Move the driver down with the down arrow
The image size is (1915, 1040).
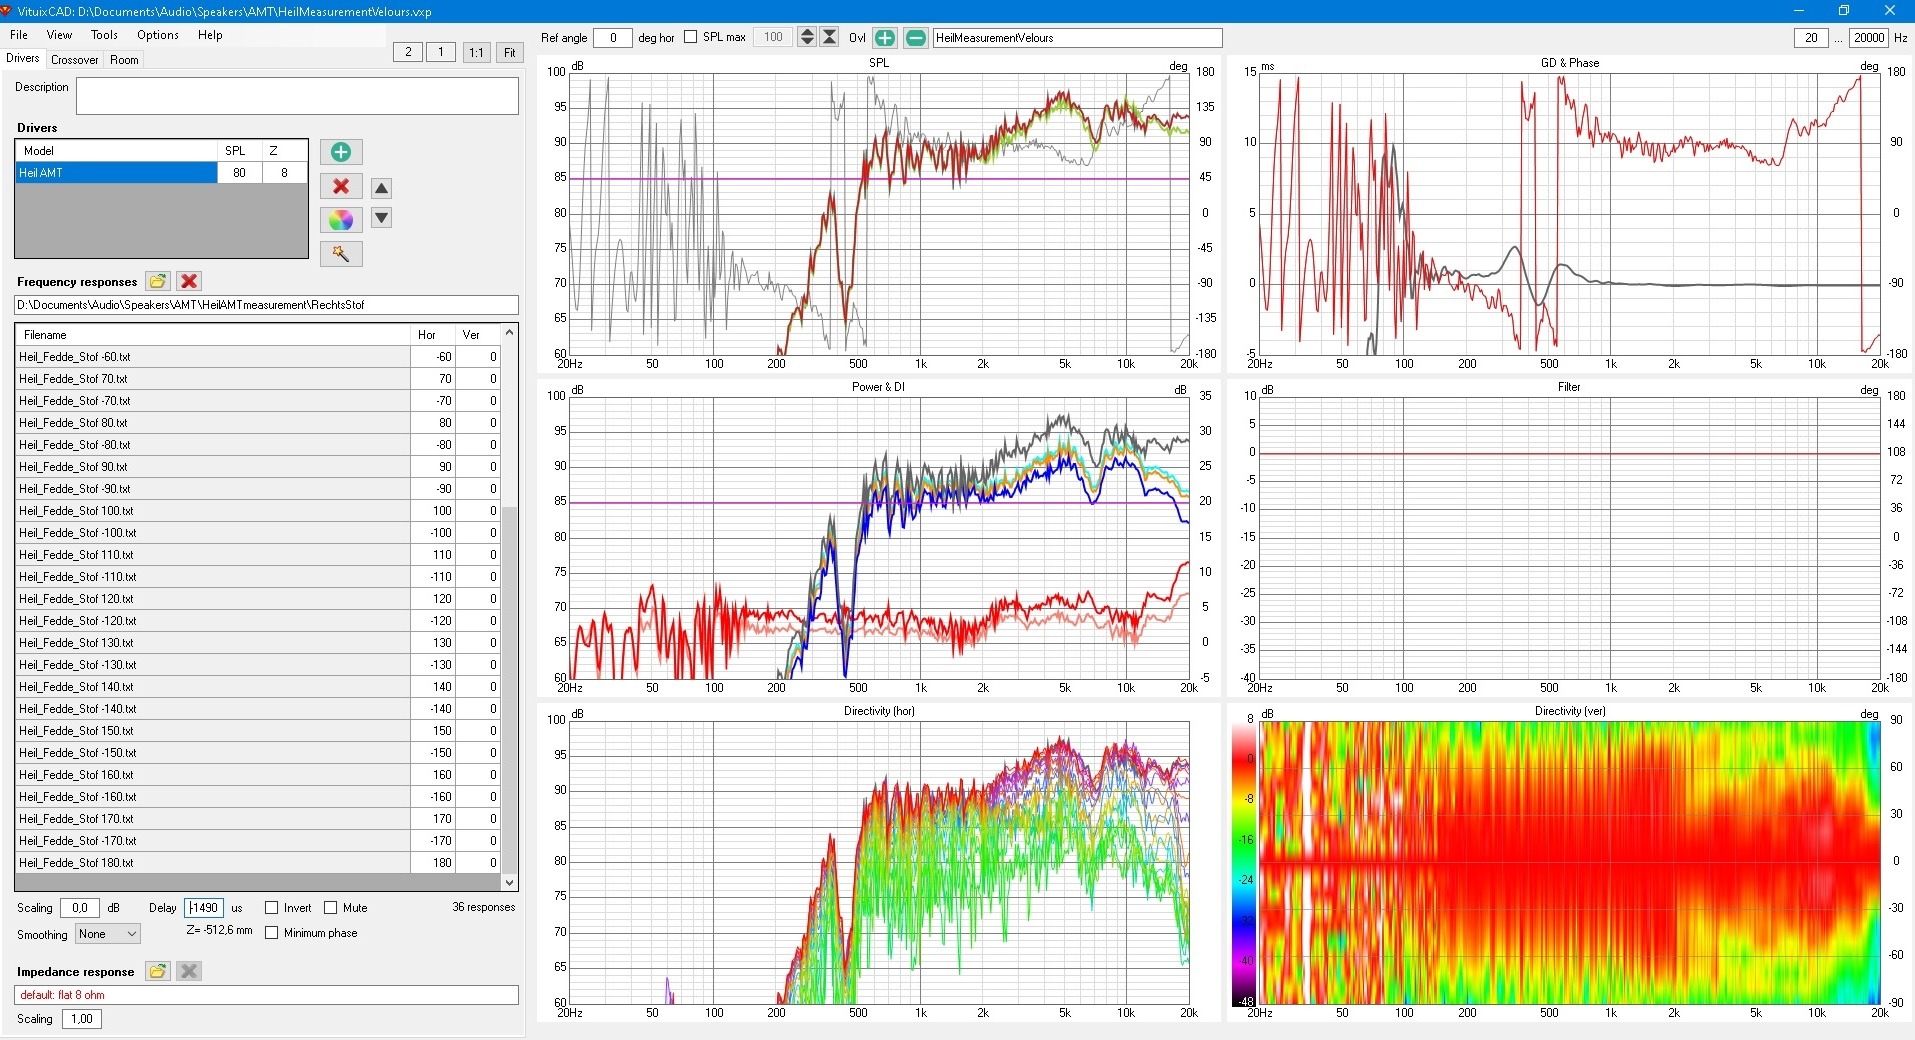(x=381, y=218)
